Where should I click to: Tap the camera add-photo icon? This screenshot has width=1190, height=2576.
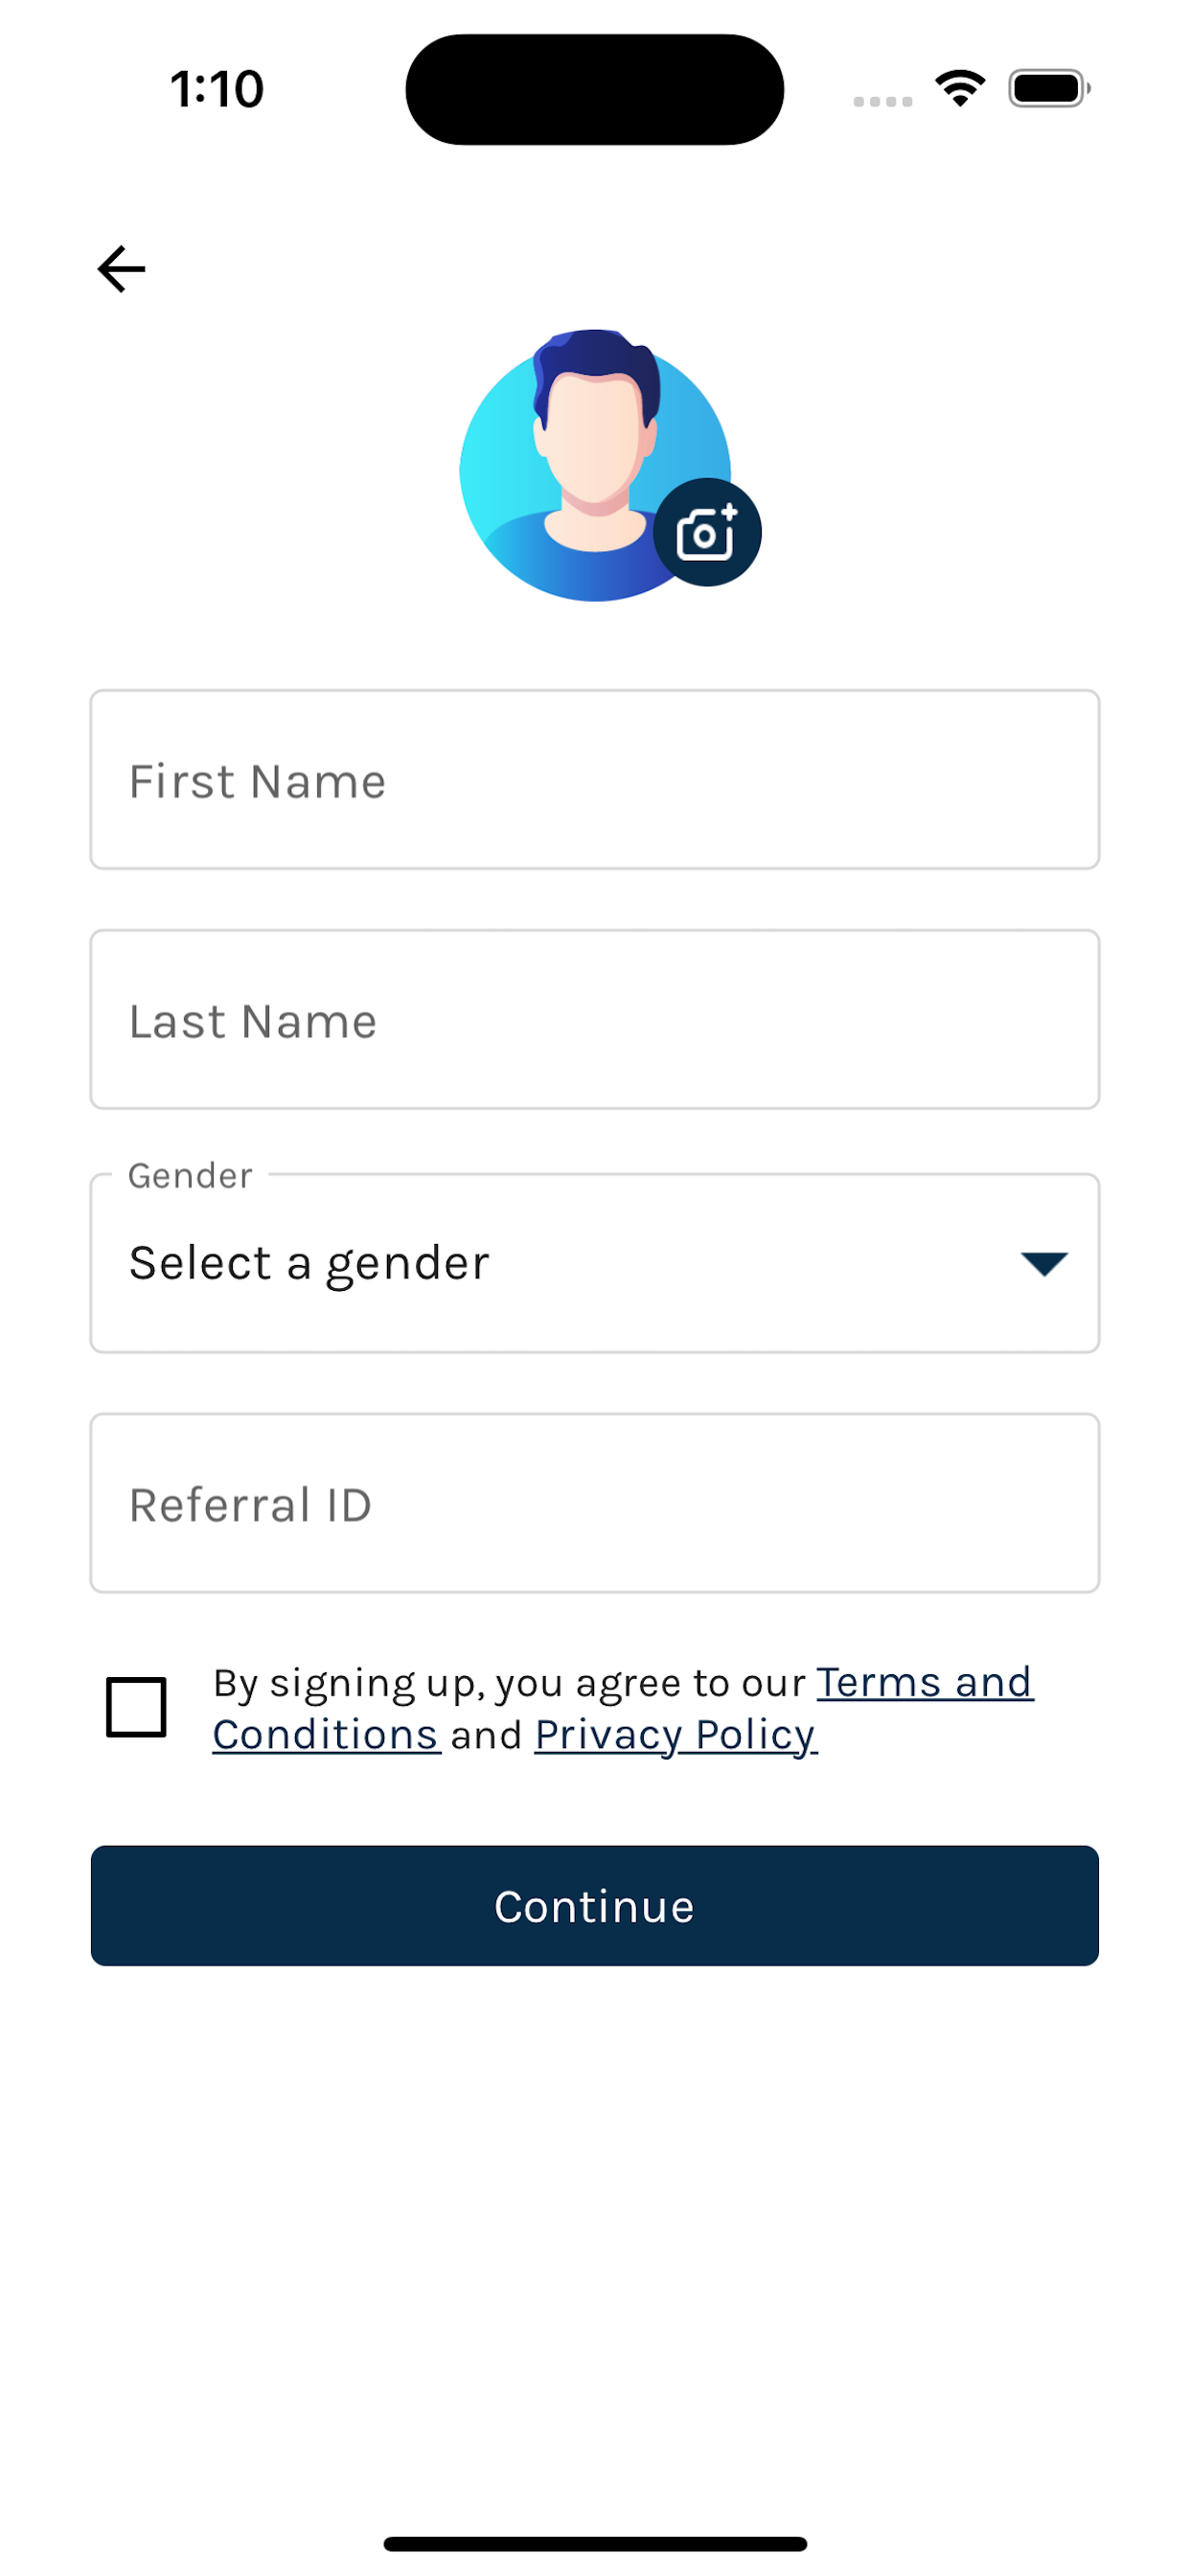click(707, 532)
